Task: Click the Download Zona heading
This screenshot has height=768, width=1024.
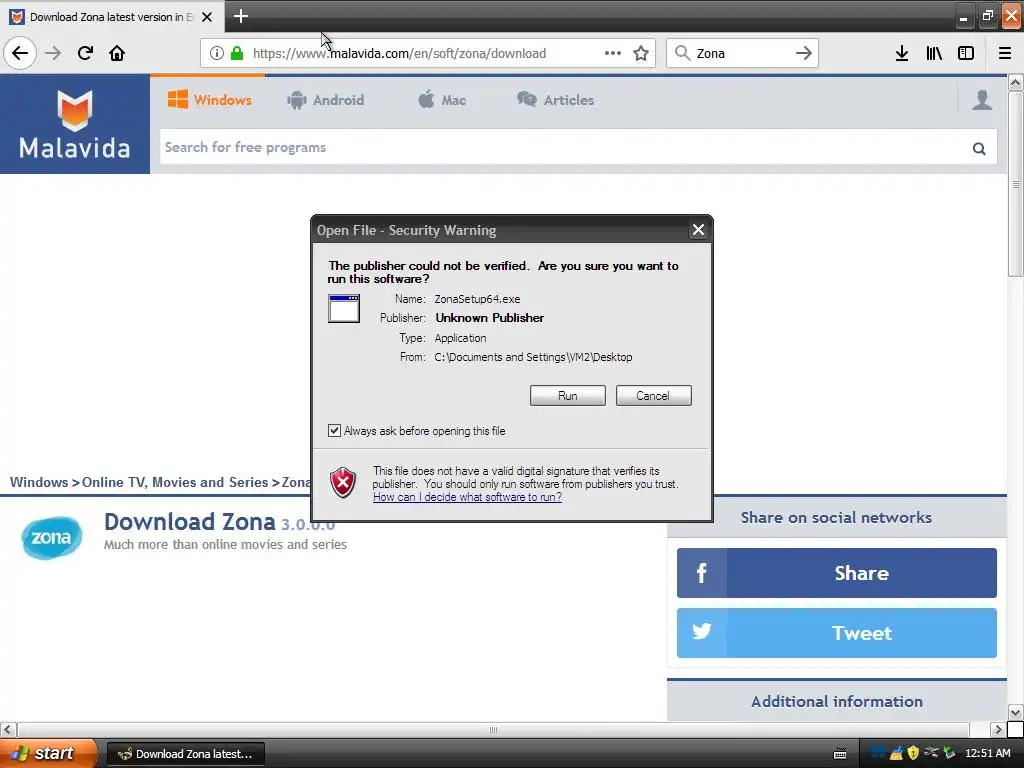Action: click(x=189, y=522)
